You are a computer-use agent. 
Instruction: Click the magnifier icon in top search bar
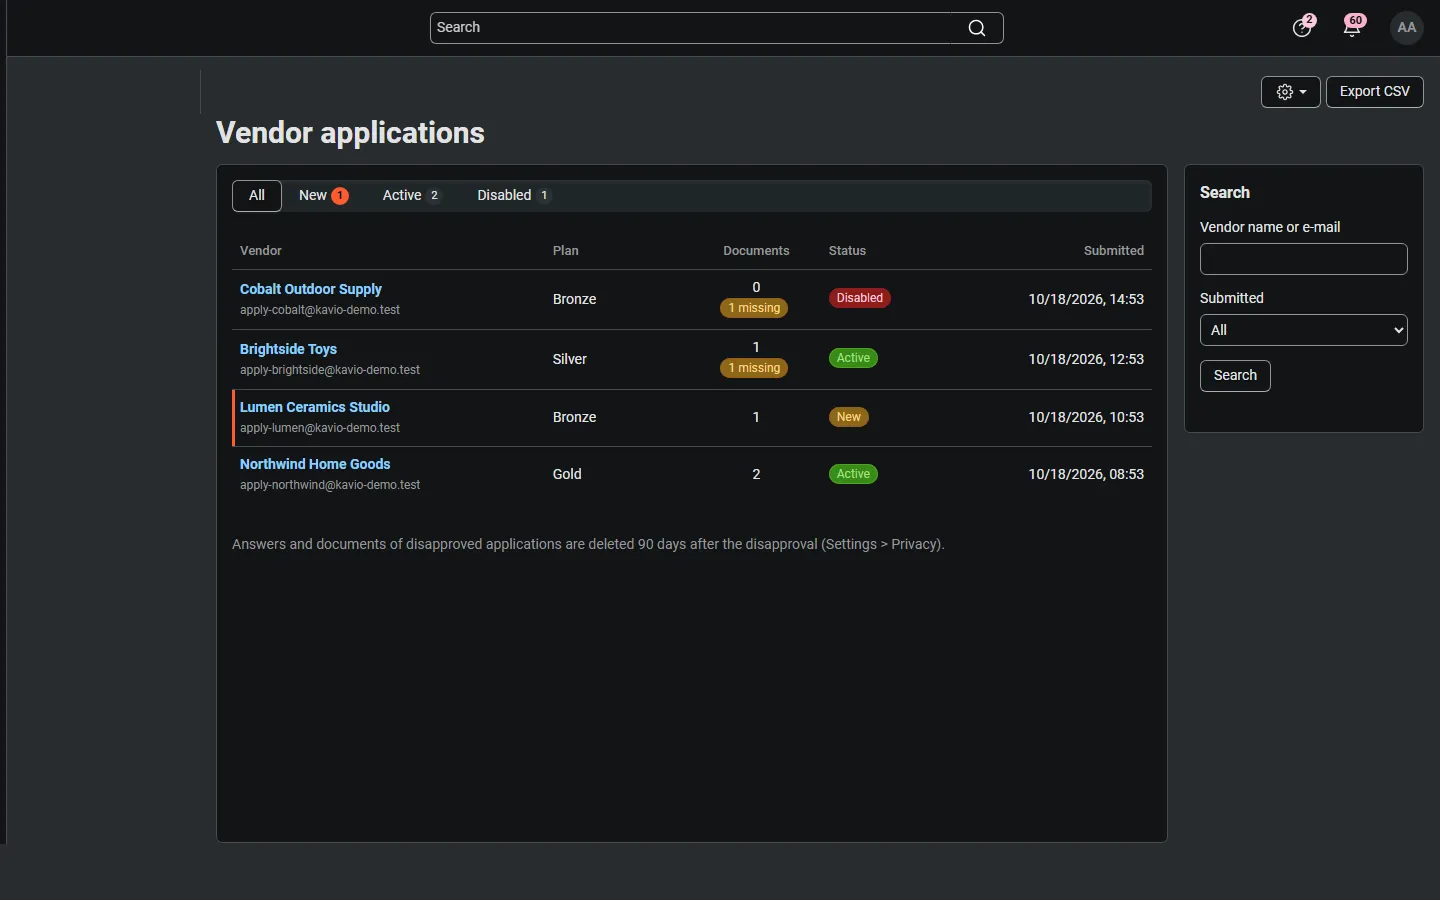tap(977, 28)
